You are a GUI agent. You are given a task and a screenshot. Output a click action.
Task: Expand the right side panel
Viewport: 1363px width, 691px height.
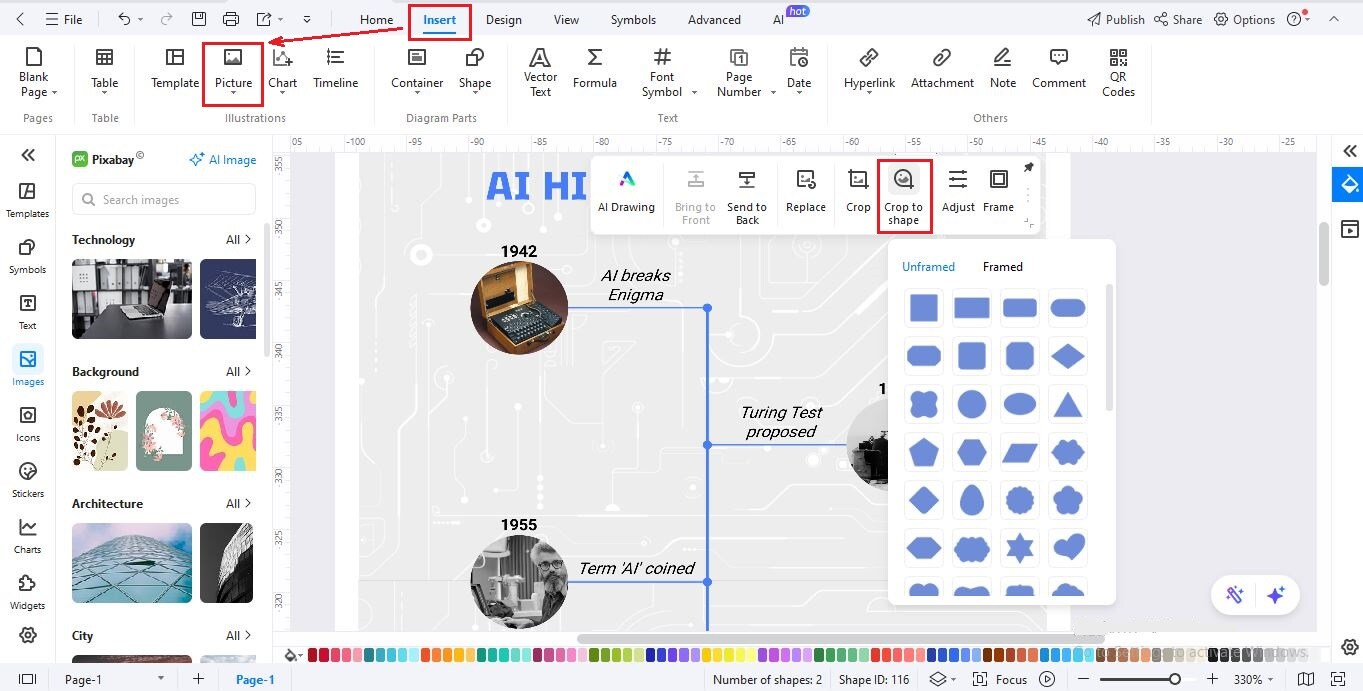pyautogui.click(x=1350, y=151)
